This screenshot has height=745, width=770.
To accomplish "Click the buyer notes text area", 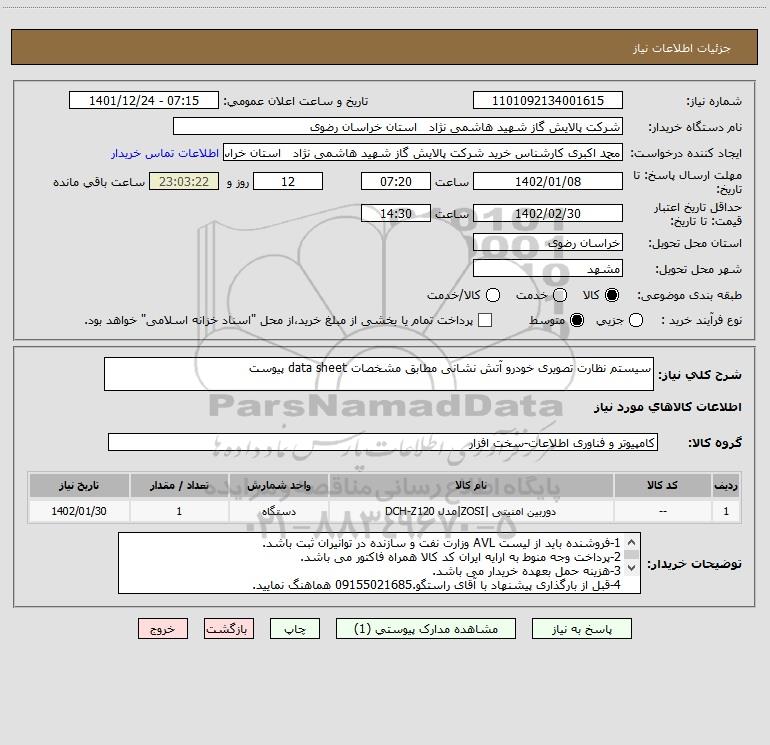I will 379,563.
